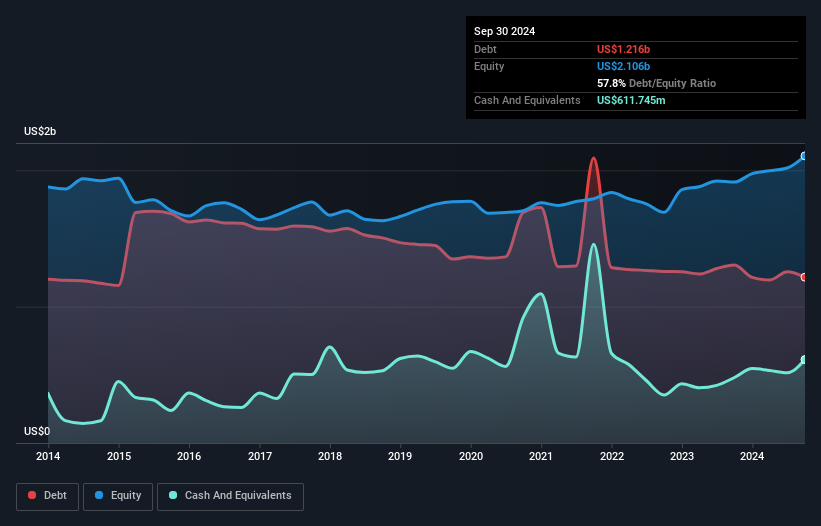Click the 2020 x-axis label

tap(471, 456)
